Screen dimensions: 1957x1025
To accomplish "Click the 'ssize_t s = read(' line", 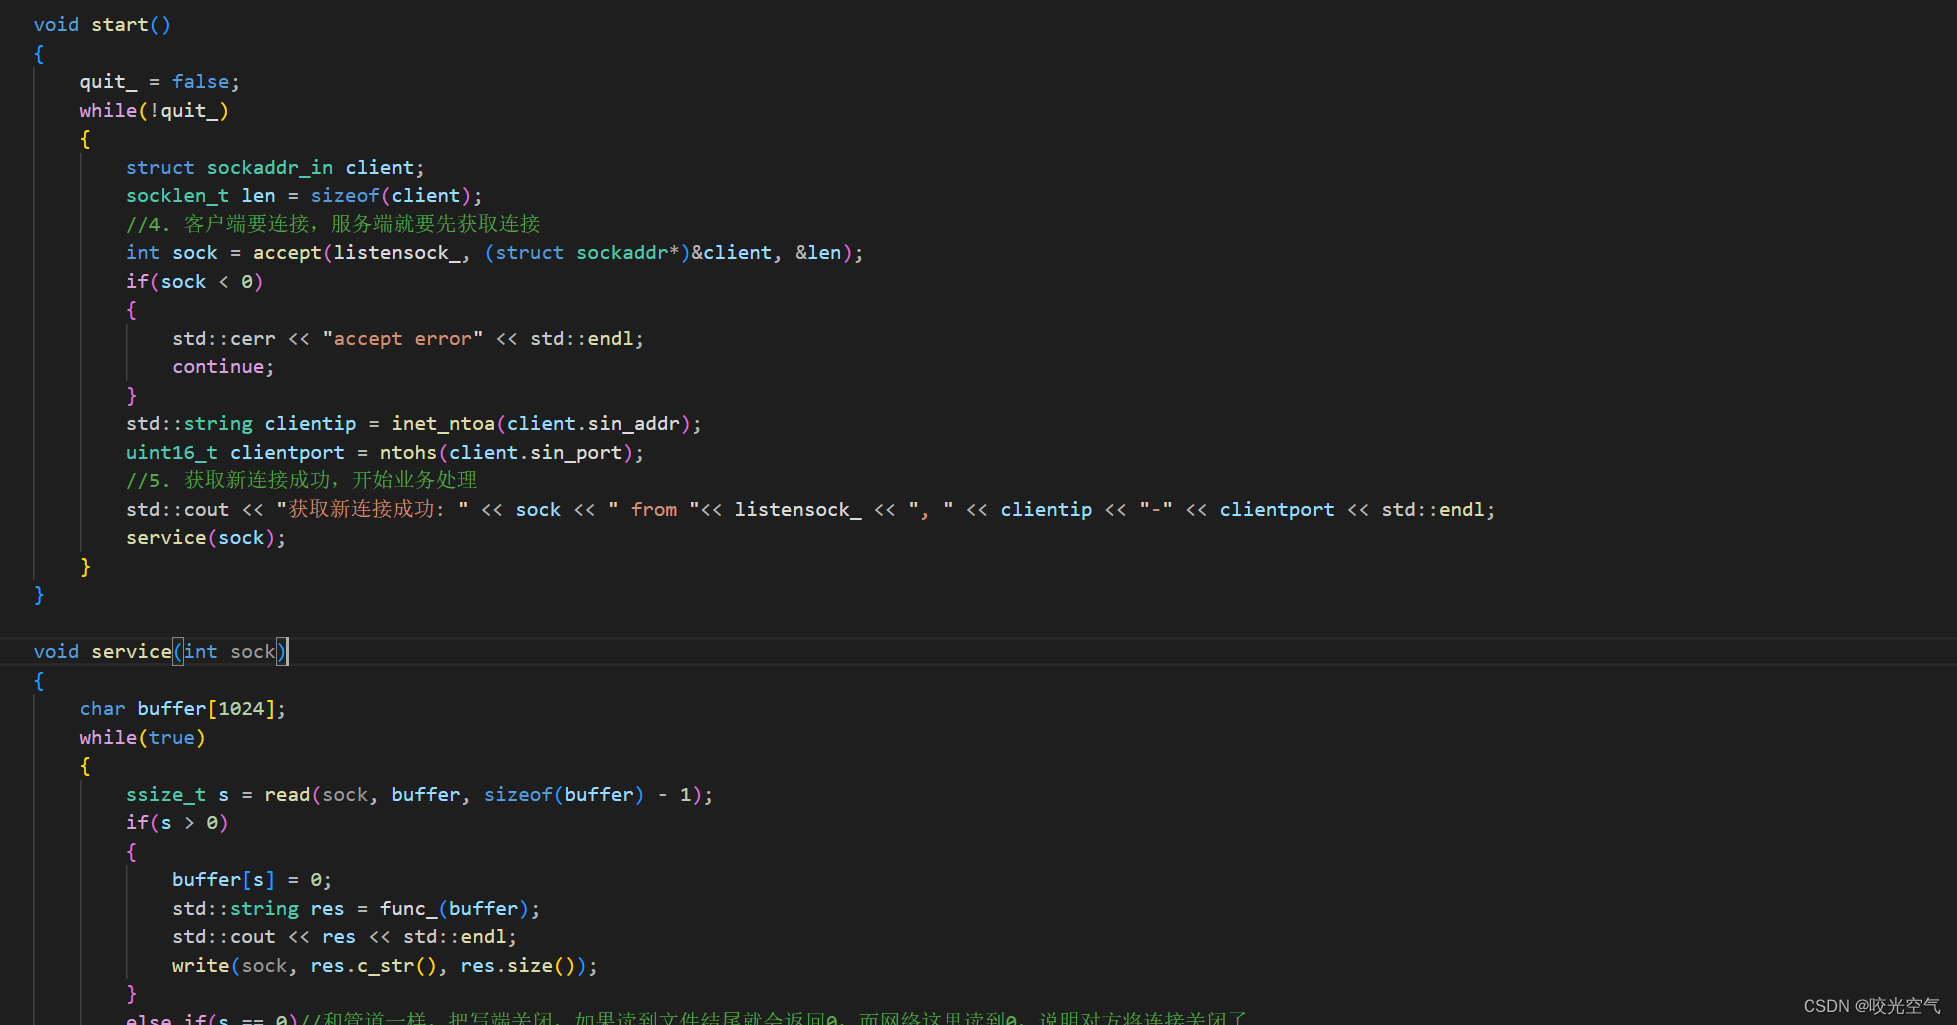I will click(x=420, y=795).
